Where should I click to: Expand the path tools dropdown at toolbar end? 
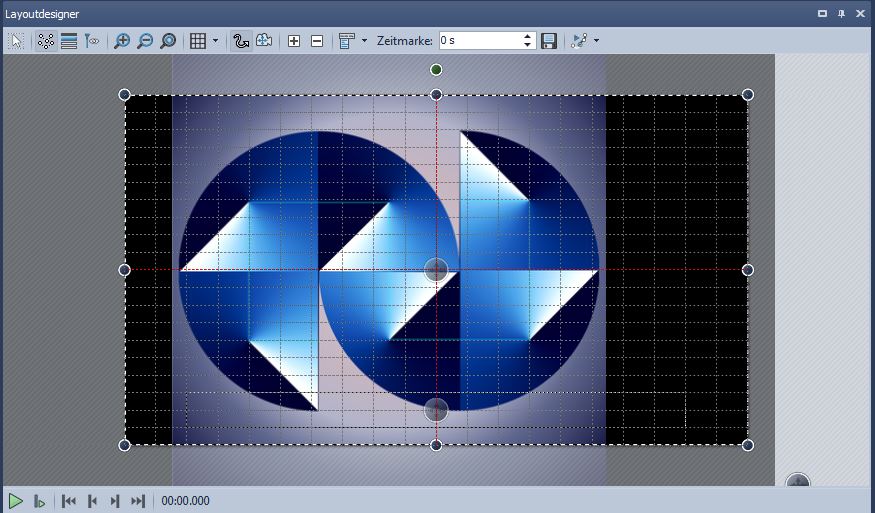tap(597, 41)
